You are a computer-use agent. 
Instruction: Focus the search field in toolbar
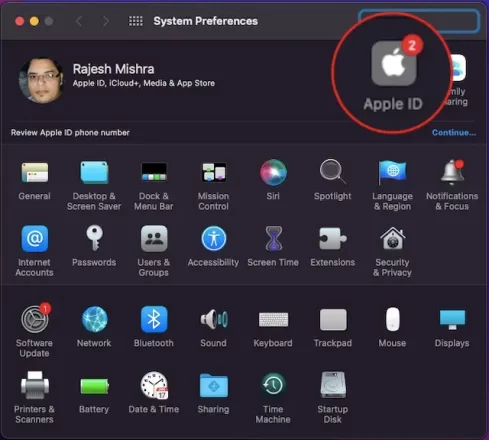point(419,21)
